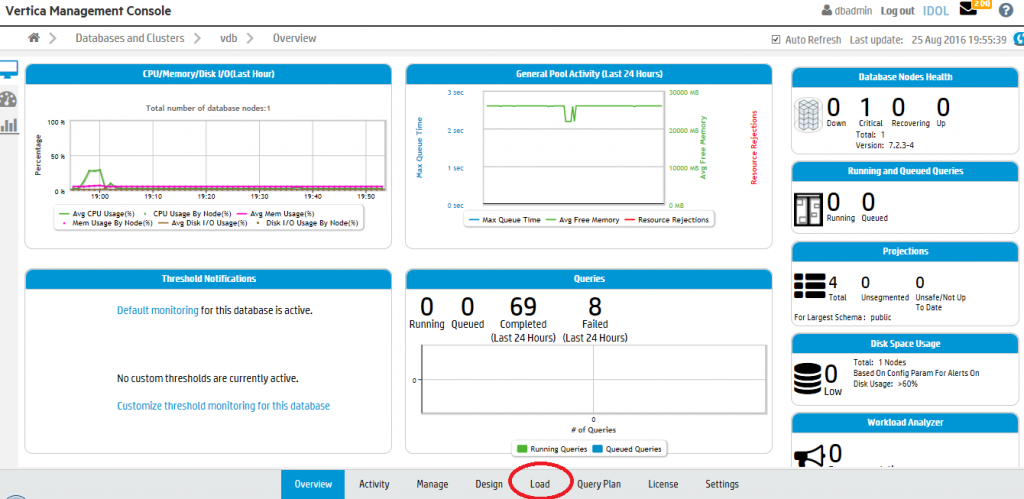Select the bar chart sidebar icon
1024x499 pixels.
tap(8, 125)
